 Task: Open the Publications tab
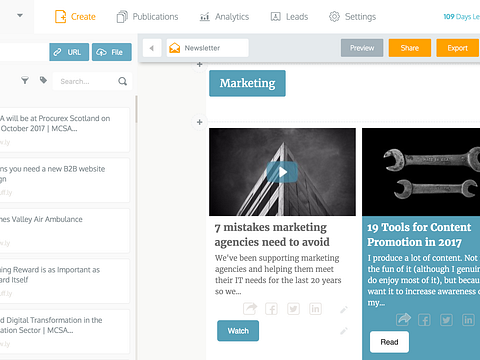click(x=147, y=17)
